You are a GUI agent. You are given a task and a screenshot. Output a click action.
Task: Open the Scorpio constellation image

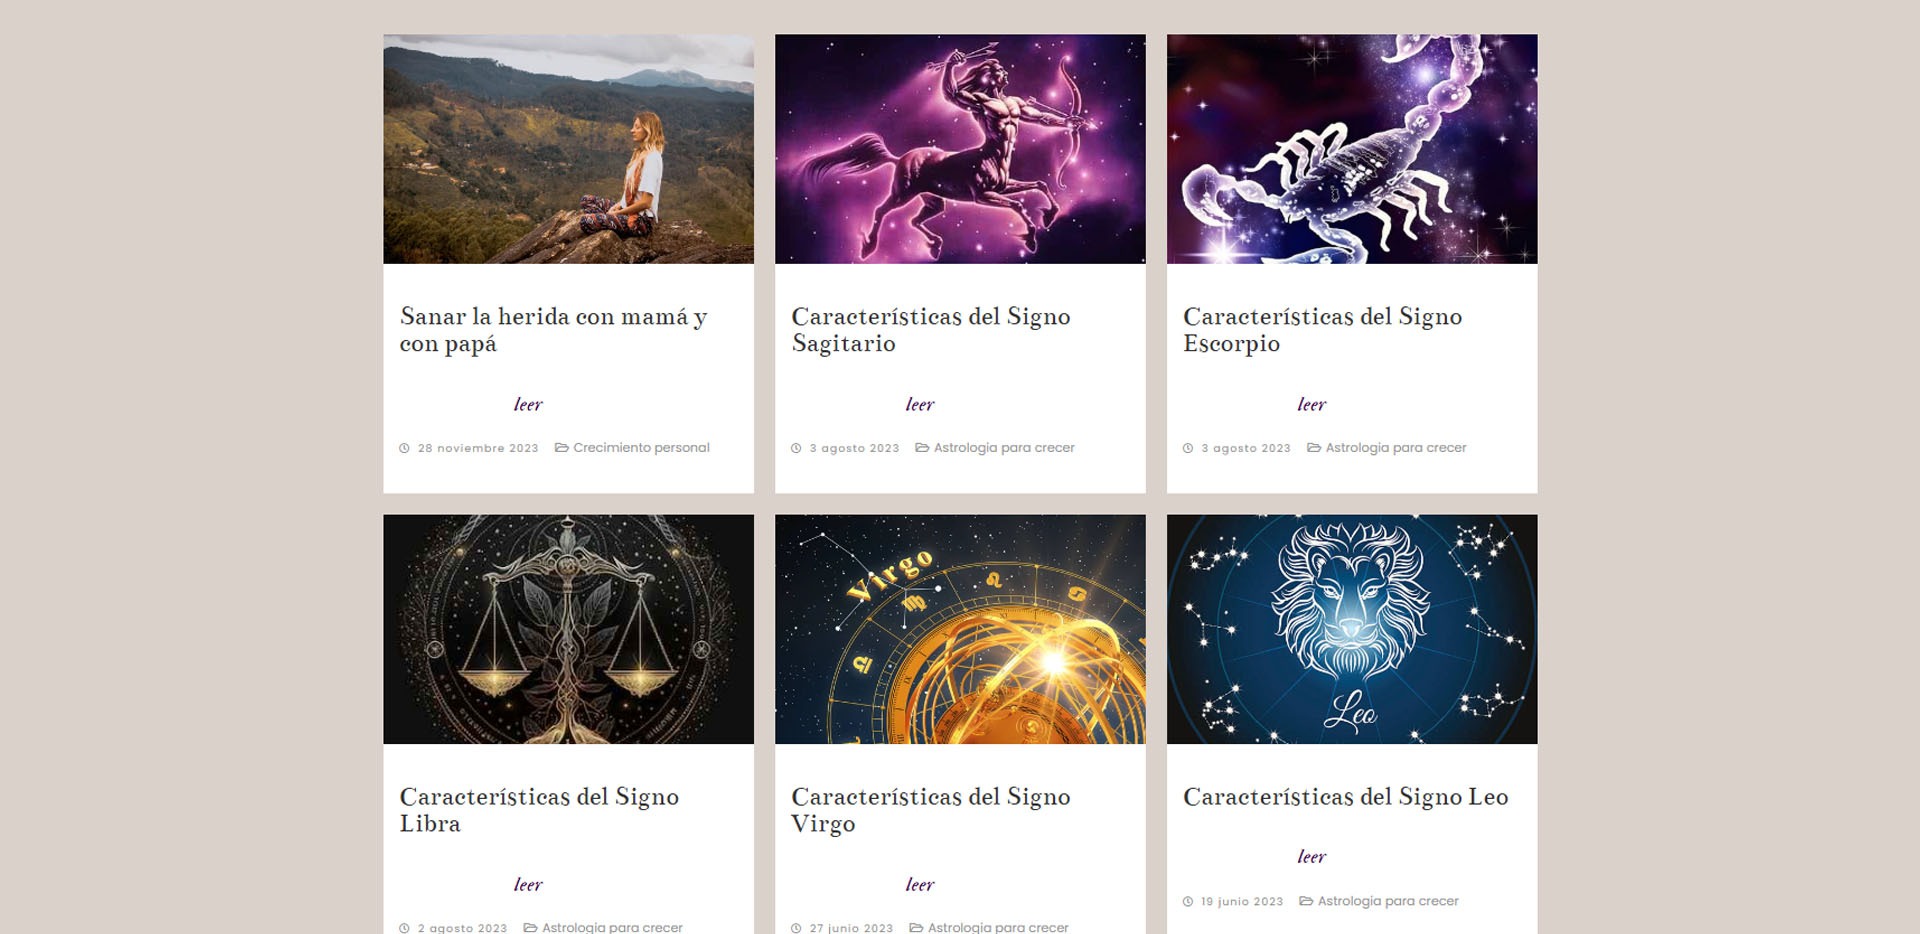coord(1352,149)
